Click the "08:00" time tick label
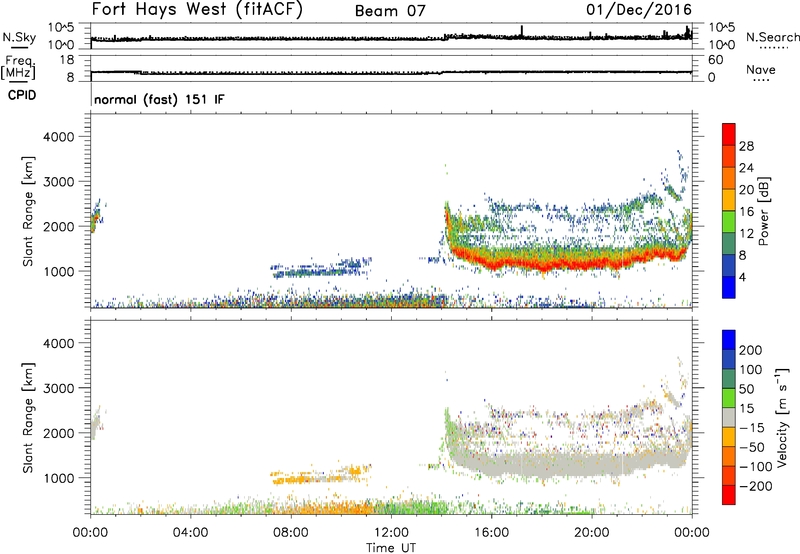800x554 pixels. click(290, 533)
